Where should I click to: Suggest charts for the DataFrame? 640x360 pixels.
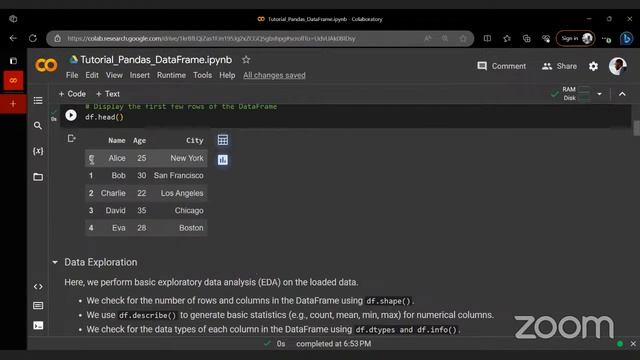223,160
